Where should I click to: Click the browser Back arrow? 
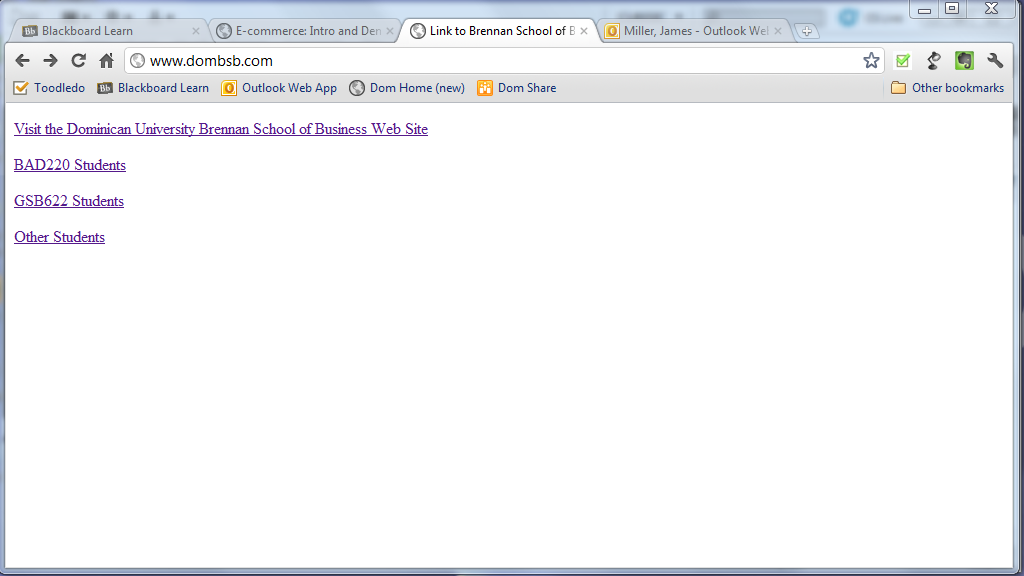[x=22, y=61]
